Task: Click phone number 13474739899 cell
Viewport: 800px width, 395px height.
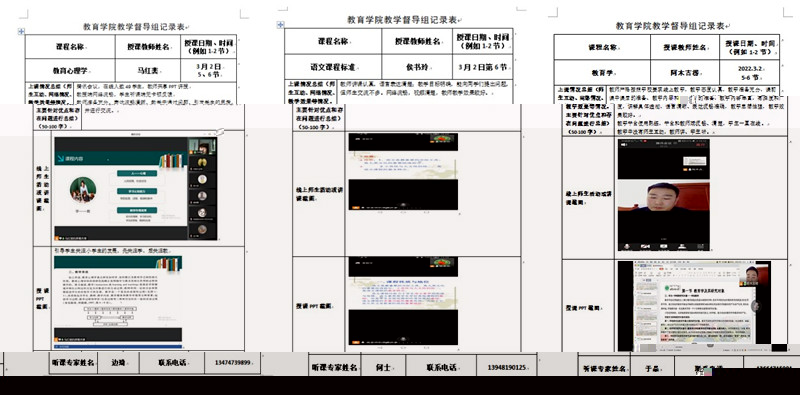Action: click(x=232, y=363)
